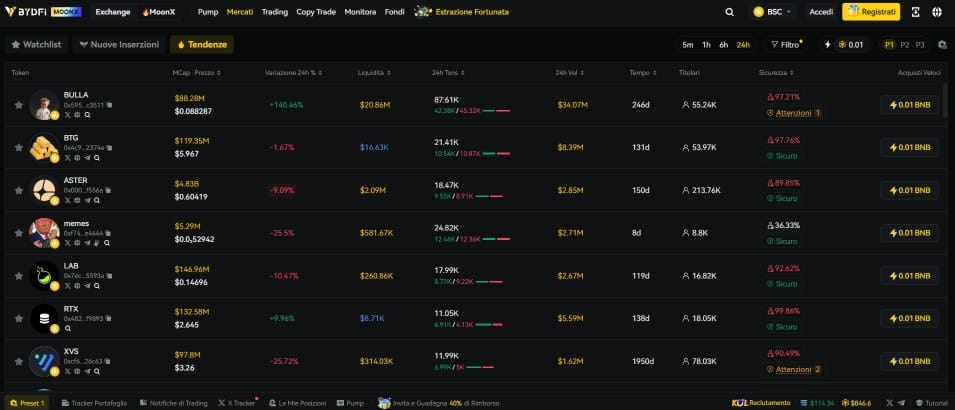This screenshot has height=410, width=955.
Task: Open table settings gear icon
Action: pyautogui.click(x=942, y=45)
